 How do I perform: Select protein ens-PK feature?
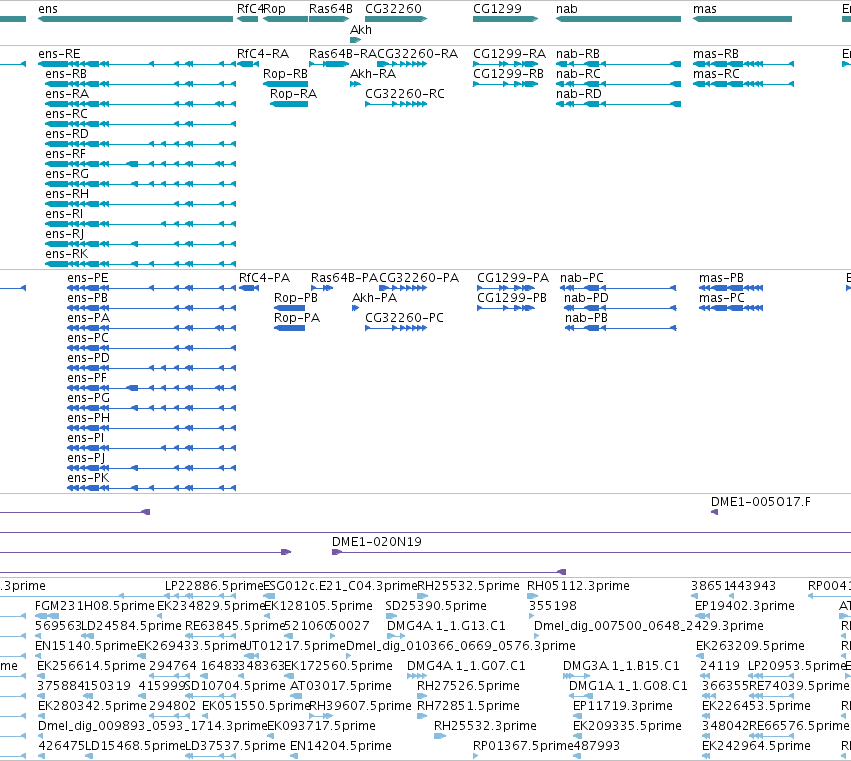[151, 488]
